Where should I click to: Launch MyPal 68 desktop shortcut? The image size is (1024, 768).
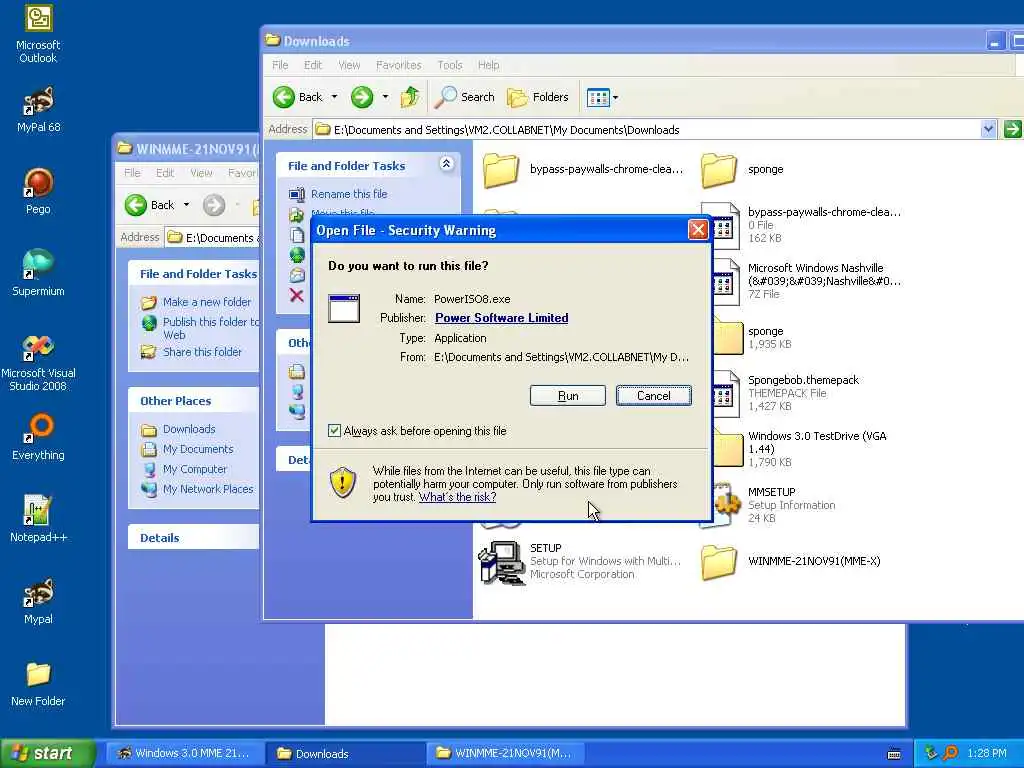tap(38, 109)
